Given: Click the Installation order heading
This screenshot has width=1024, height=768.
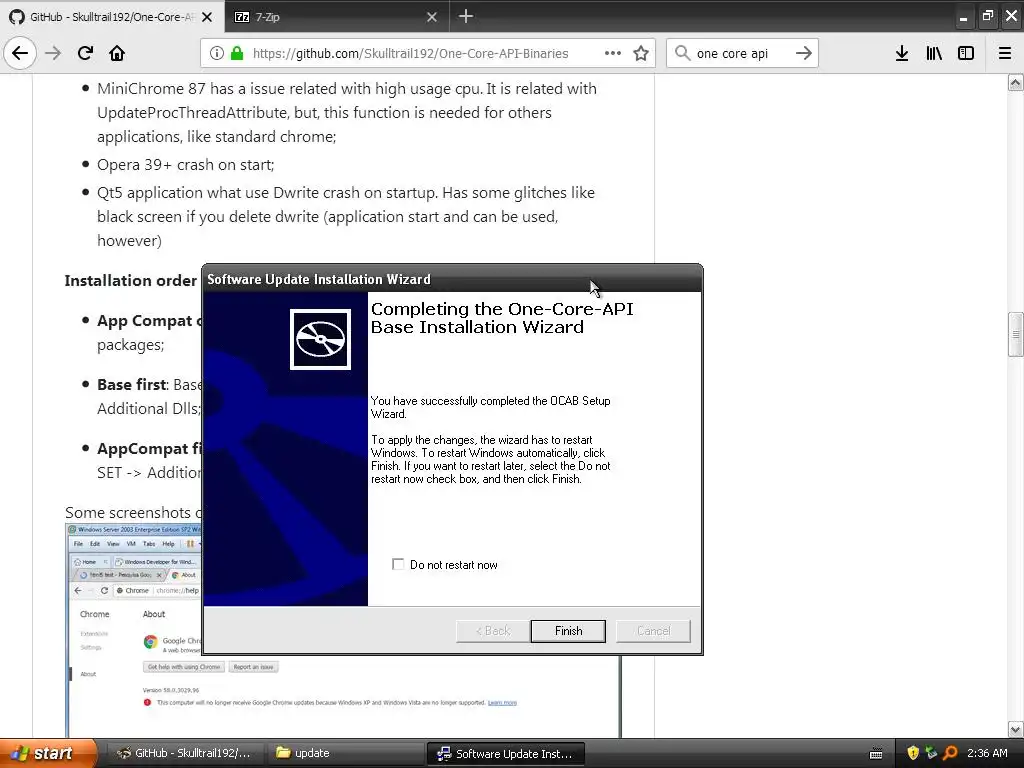Looking at the screenshot, I should [x=131, y=281].
